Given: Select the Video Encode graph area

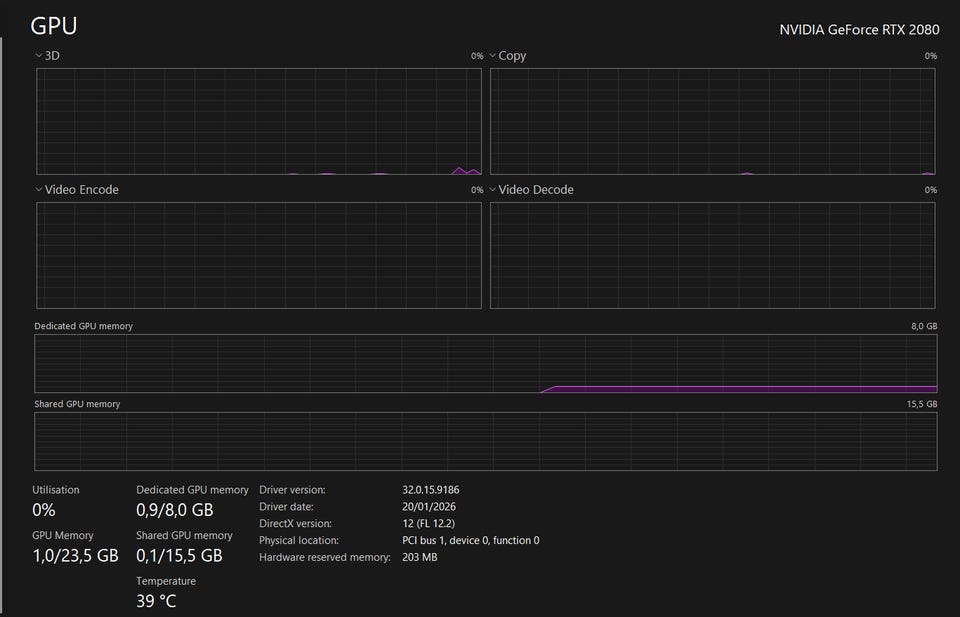Looking at the screenshot, I should [259, 255].
